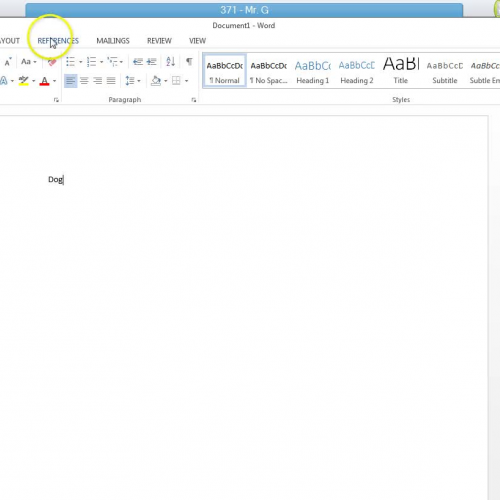
Task: Open the Font dialog launcher
Action: point(56,100)
